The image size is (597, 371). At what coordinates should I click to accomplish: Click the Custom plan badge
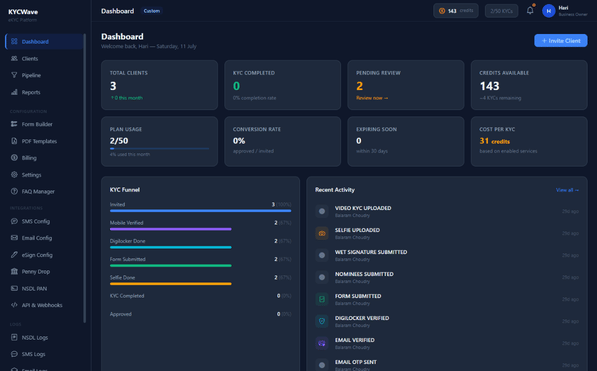(152, 11)
